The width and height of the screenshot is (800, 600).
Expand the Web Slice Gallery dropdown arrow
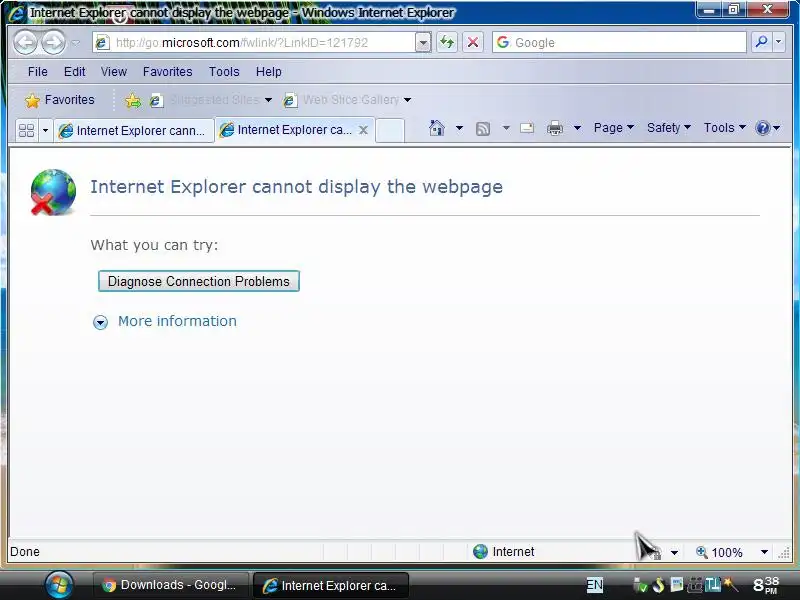pos(408,100)
